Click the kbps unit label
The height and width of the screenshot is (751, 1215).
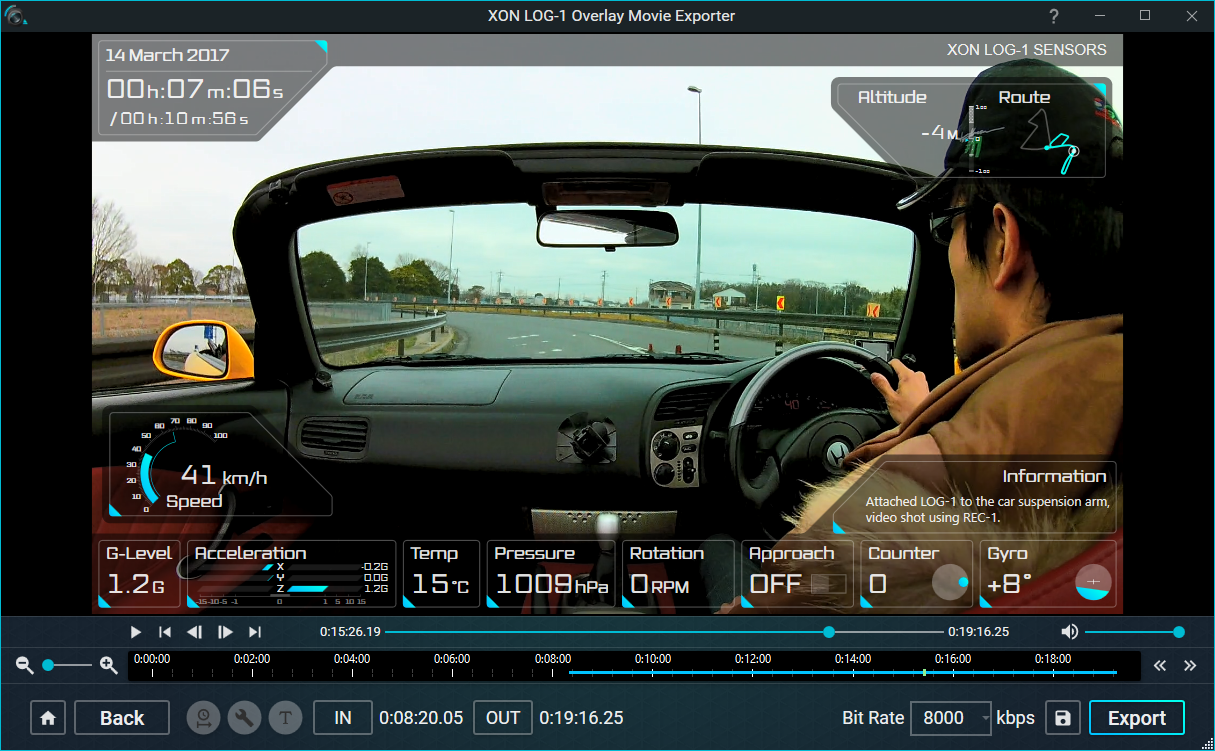click(1016, 718)
